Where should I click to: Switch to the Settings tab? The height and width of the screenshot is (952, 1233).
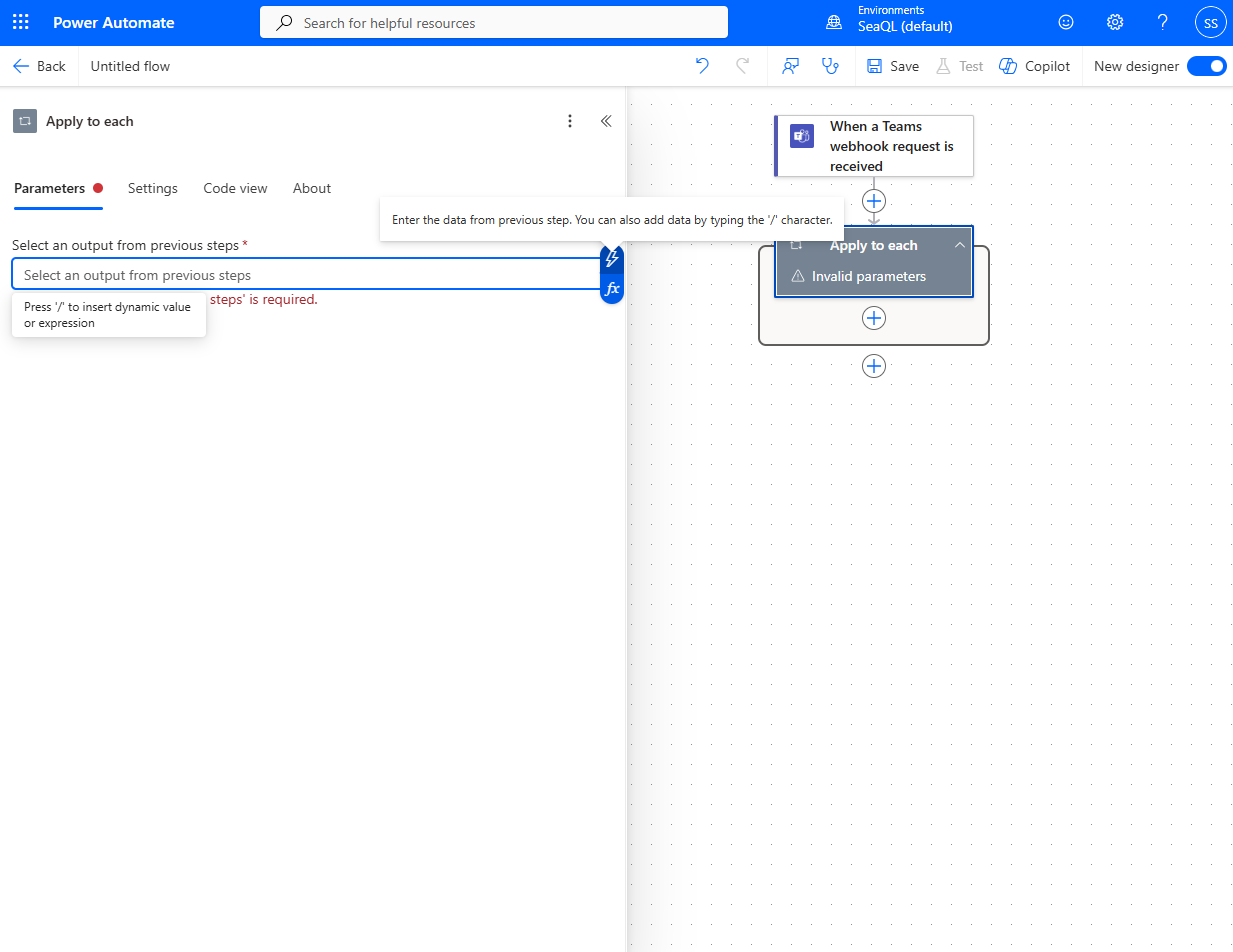tap(152, 188)
